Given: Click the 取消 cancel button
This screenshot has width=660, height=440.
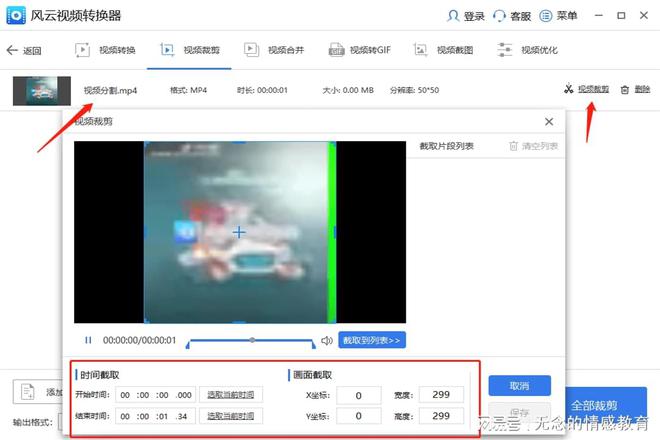Looking at the screenshot, I should [519, 385].
